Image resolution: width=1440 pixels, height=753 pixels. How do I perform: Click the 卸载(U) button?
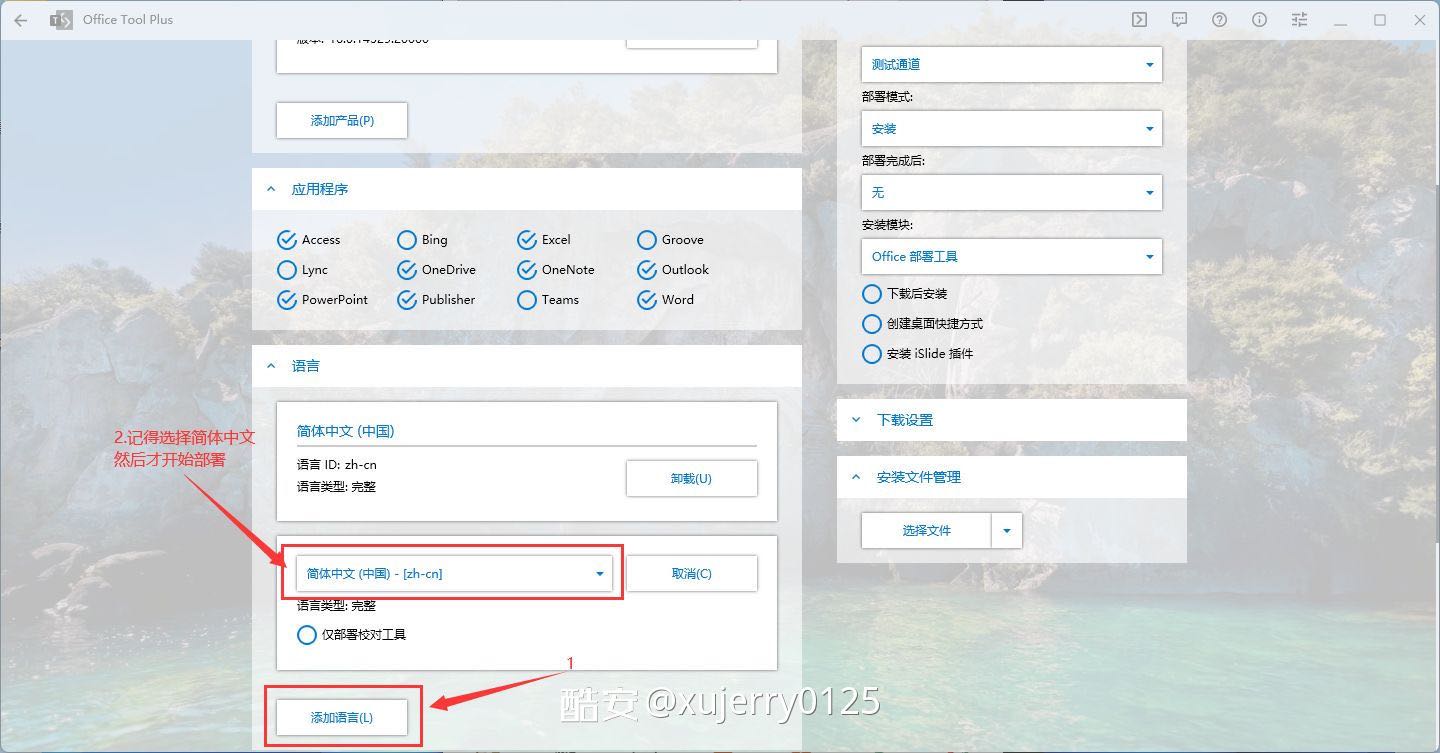(691, 479)
